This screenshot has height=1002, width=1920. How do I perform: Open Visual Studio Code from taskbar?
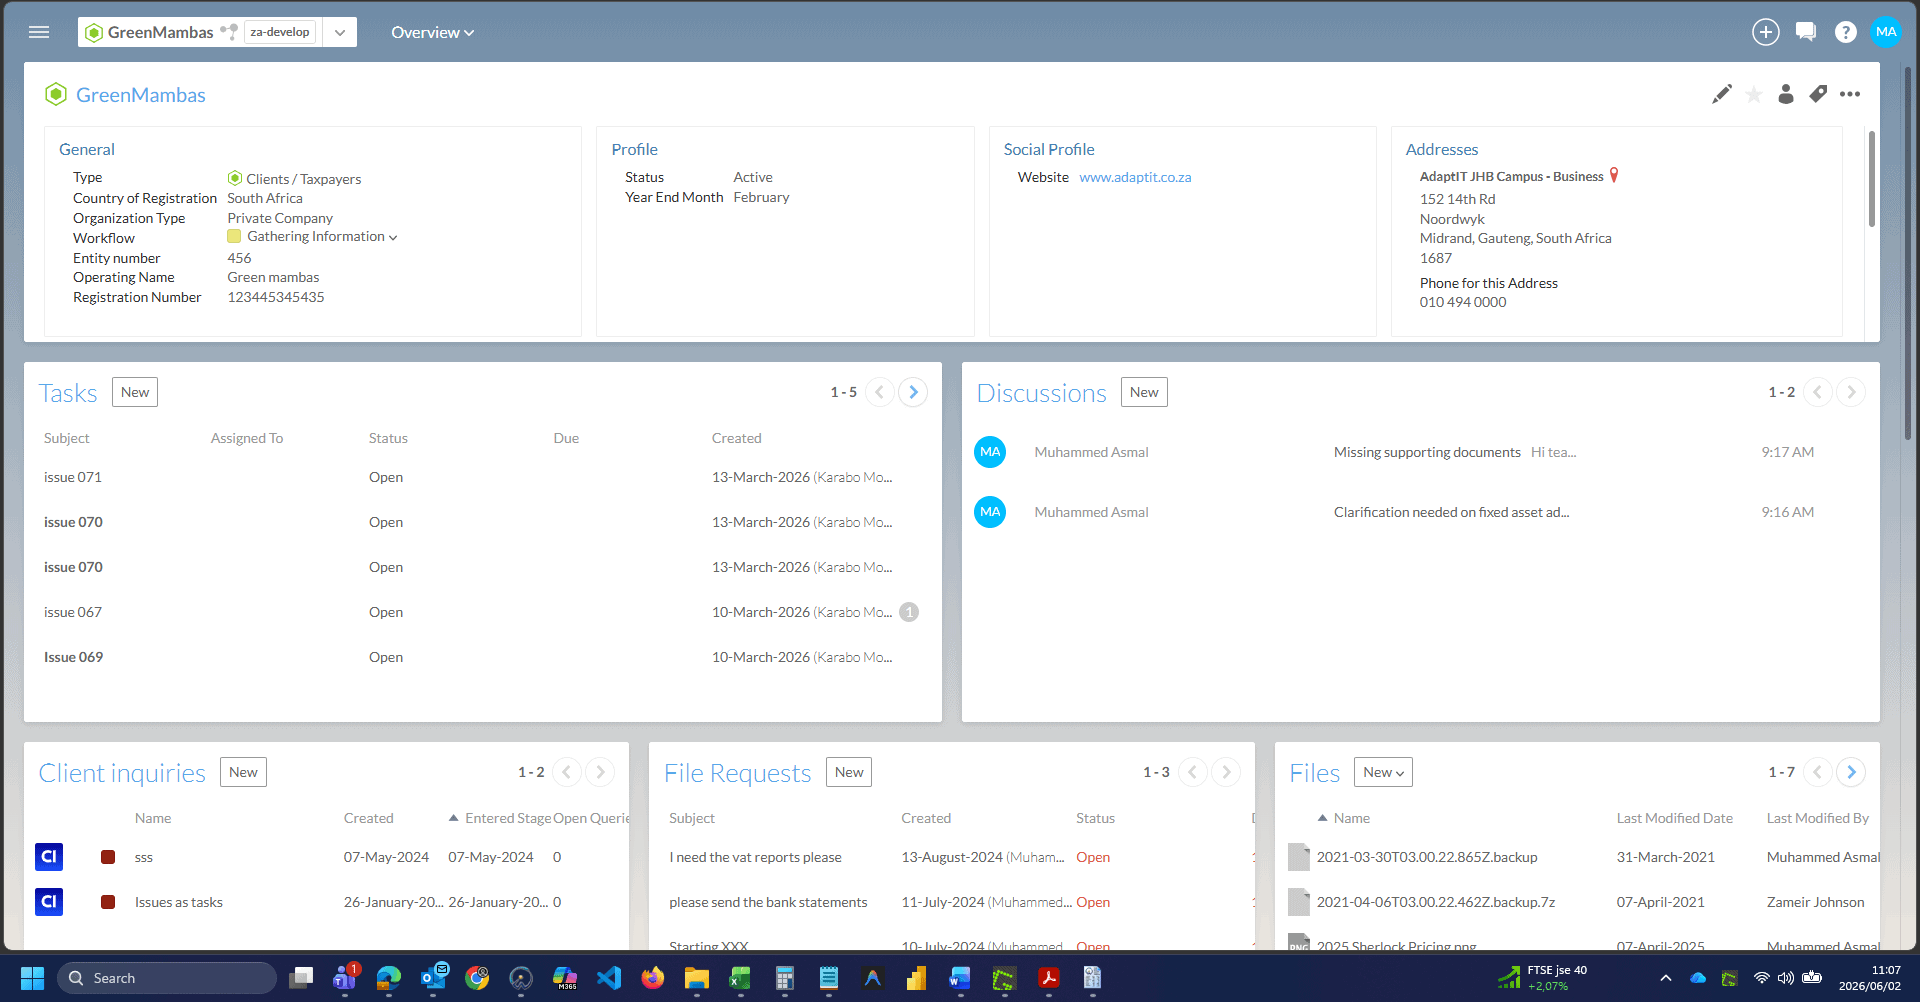[609, 978]
